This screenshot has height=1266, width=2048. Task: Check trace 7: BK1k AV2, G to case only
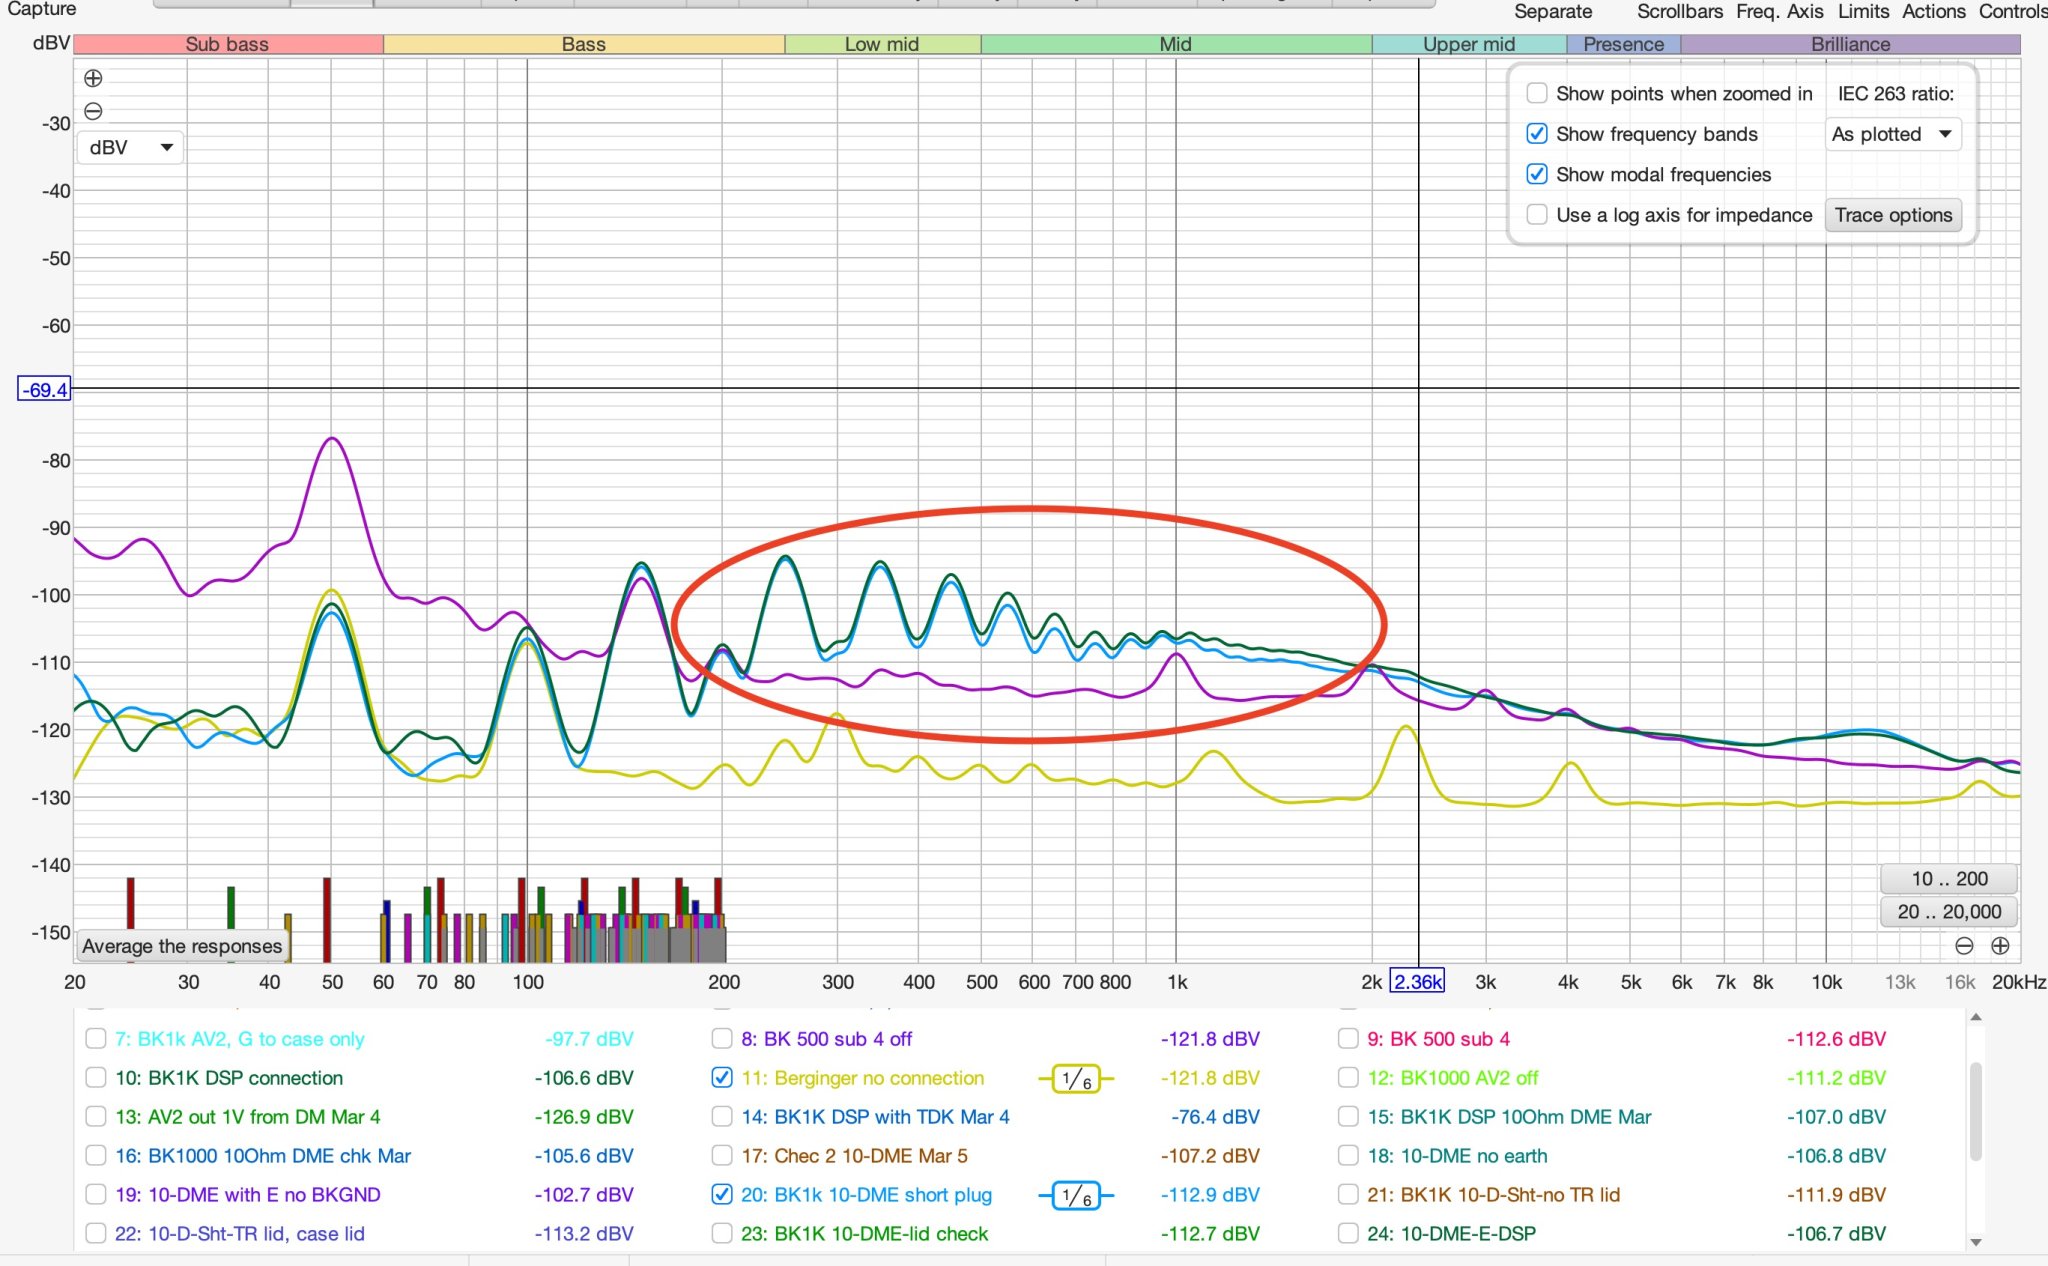coord(96,1039)
